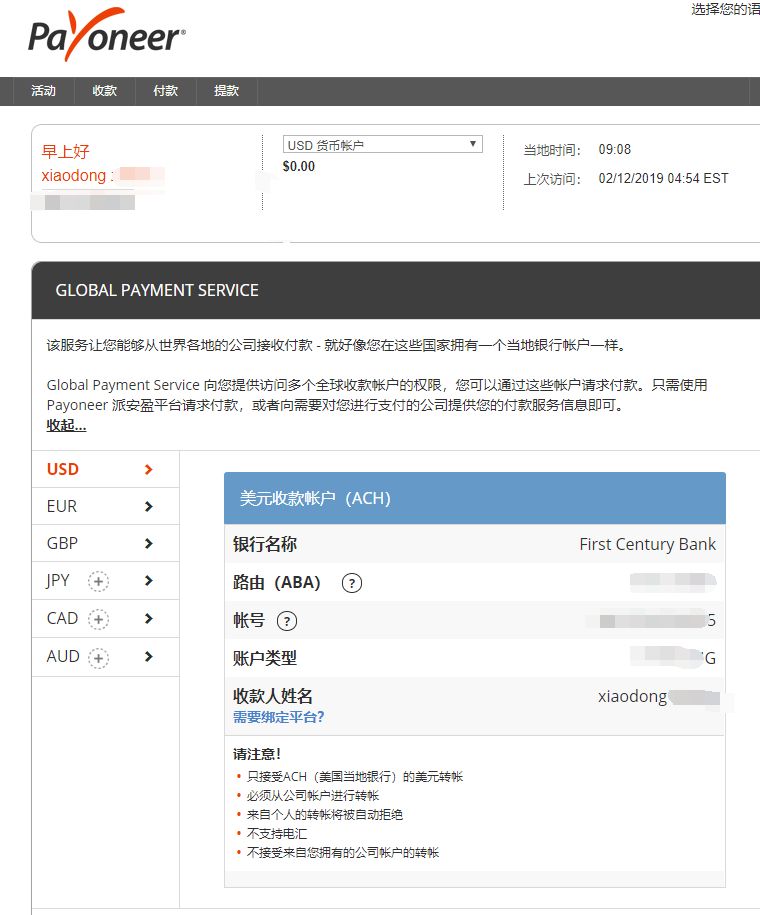
Task: Click the 必须从公司帐户进行转帐 notice line
Action: tap(313, 796)
